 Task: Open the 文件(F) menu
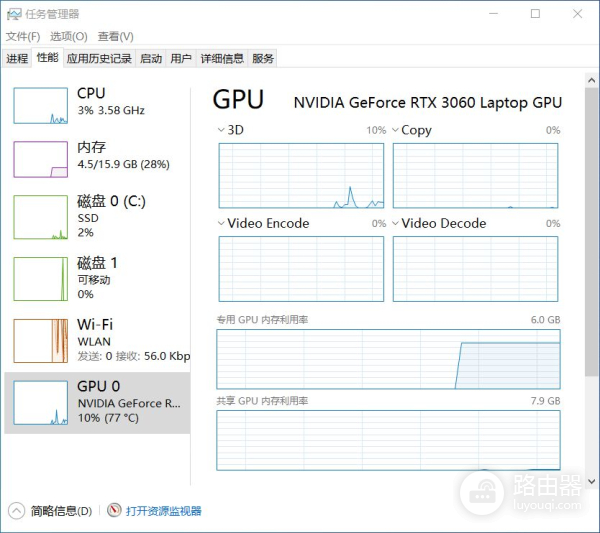23,37
